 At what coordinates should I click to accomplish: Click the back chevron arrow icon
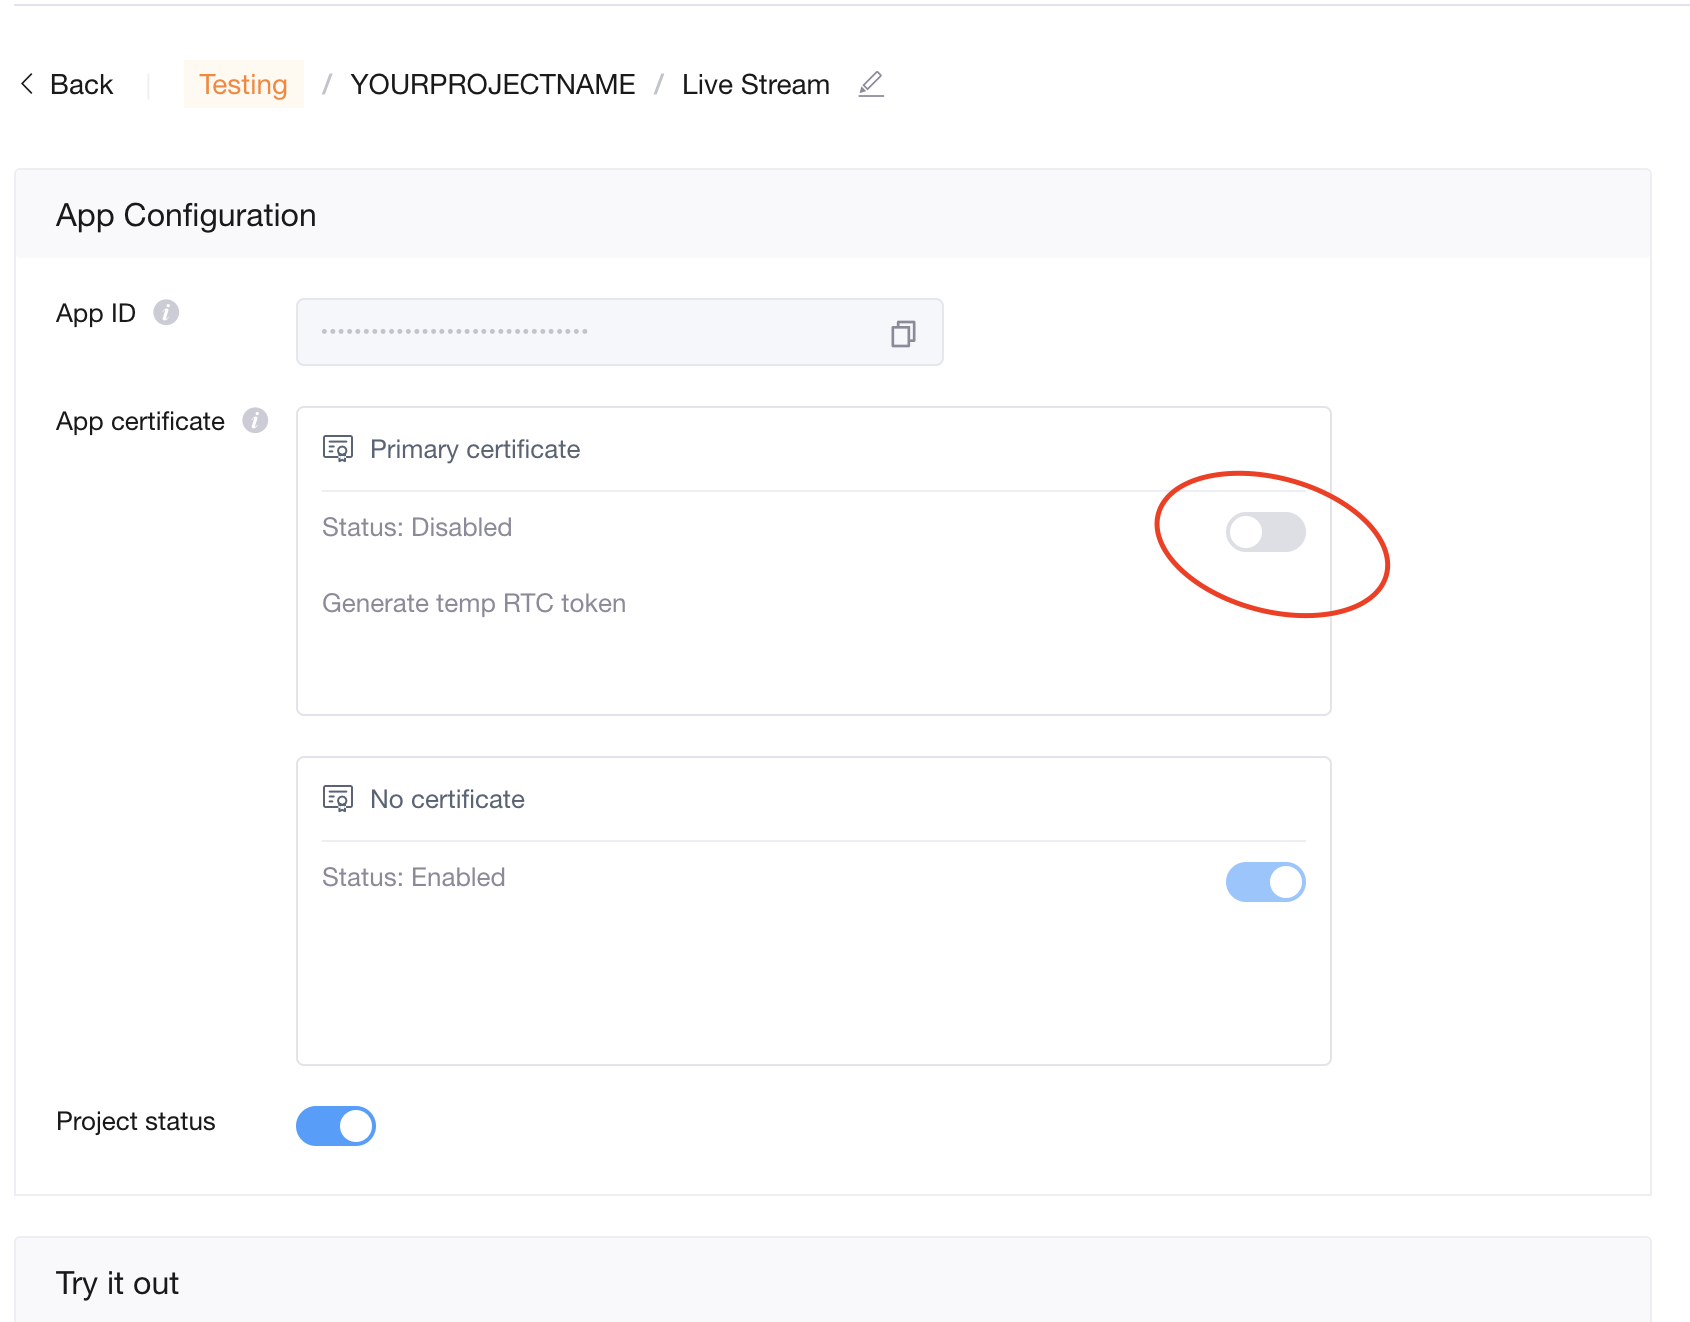click(x=27, y=84)
